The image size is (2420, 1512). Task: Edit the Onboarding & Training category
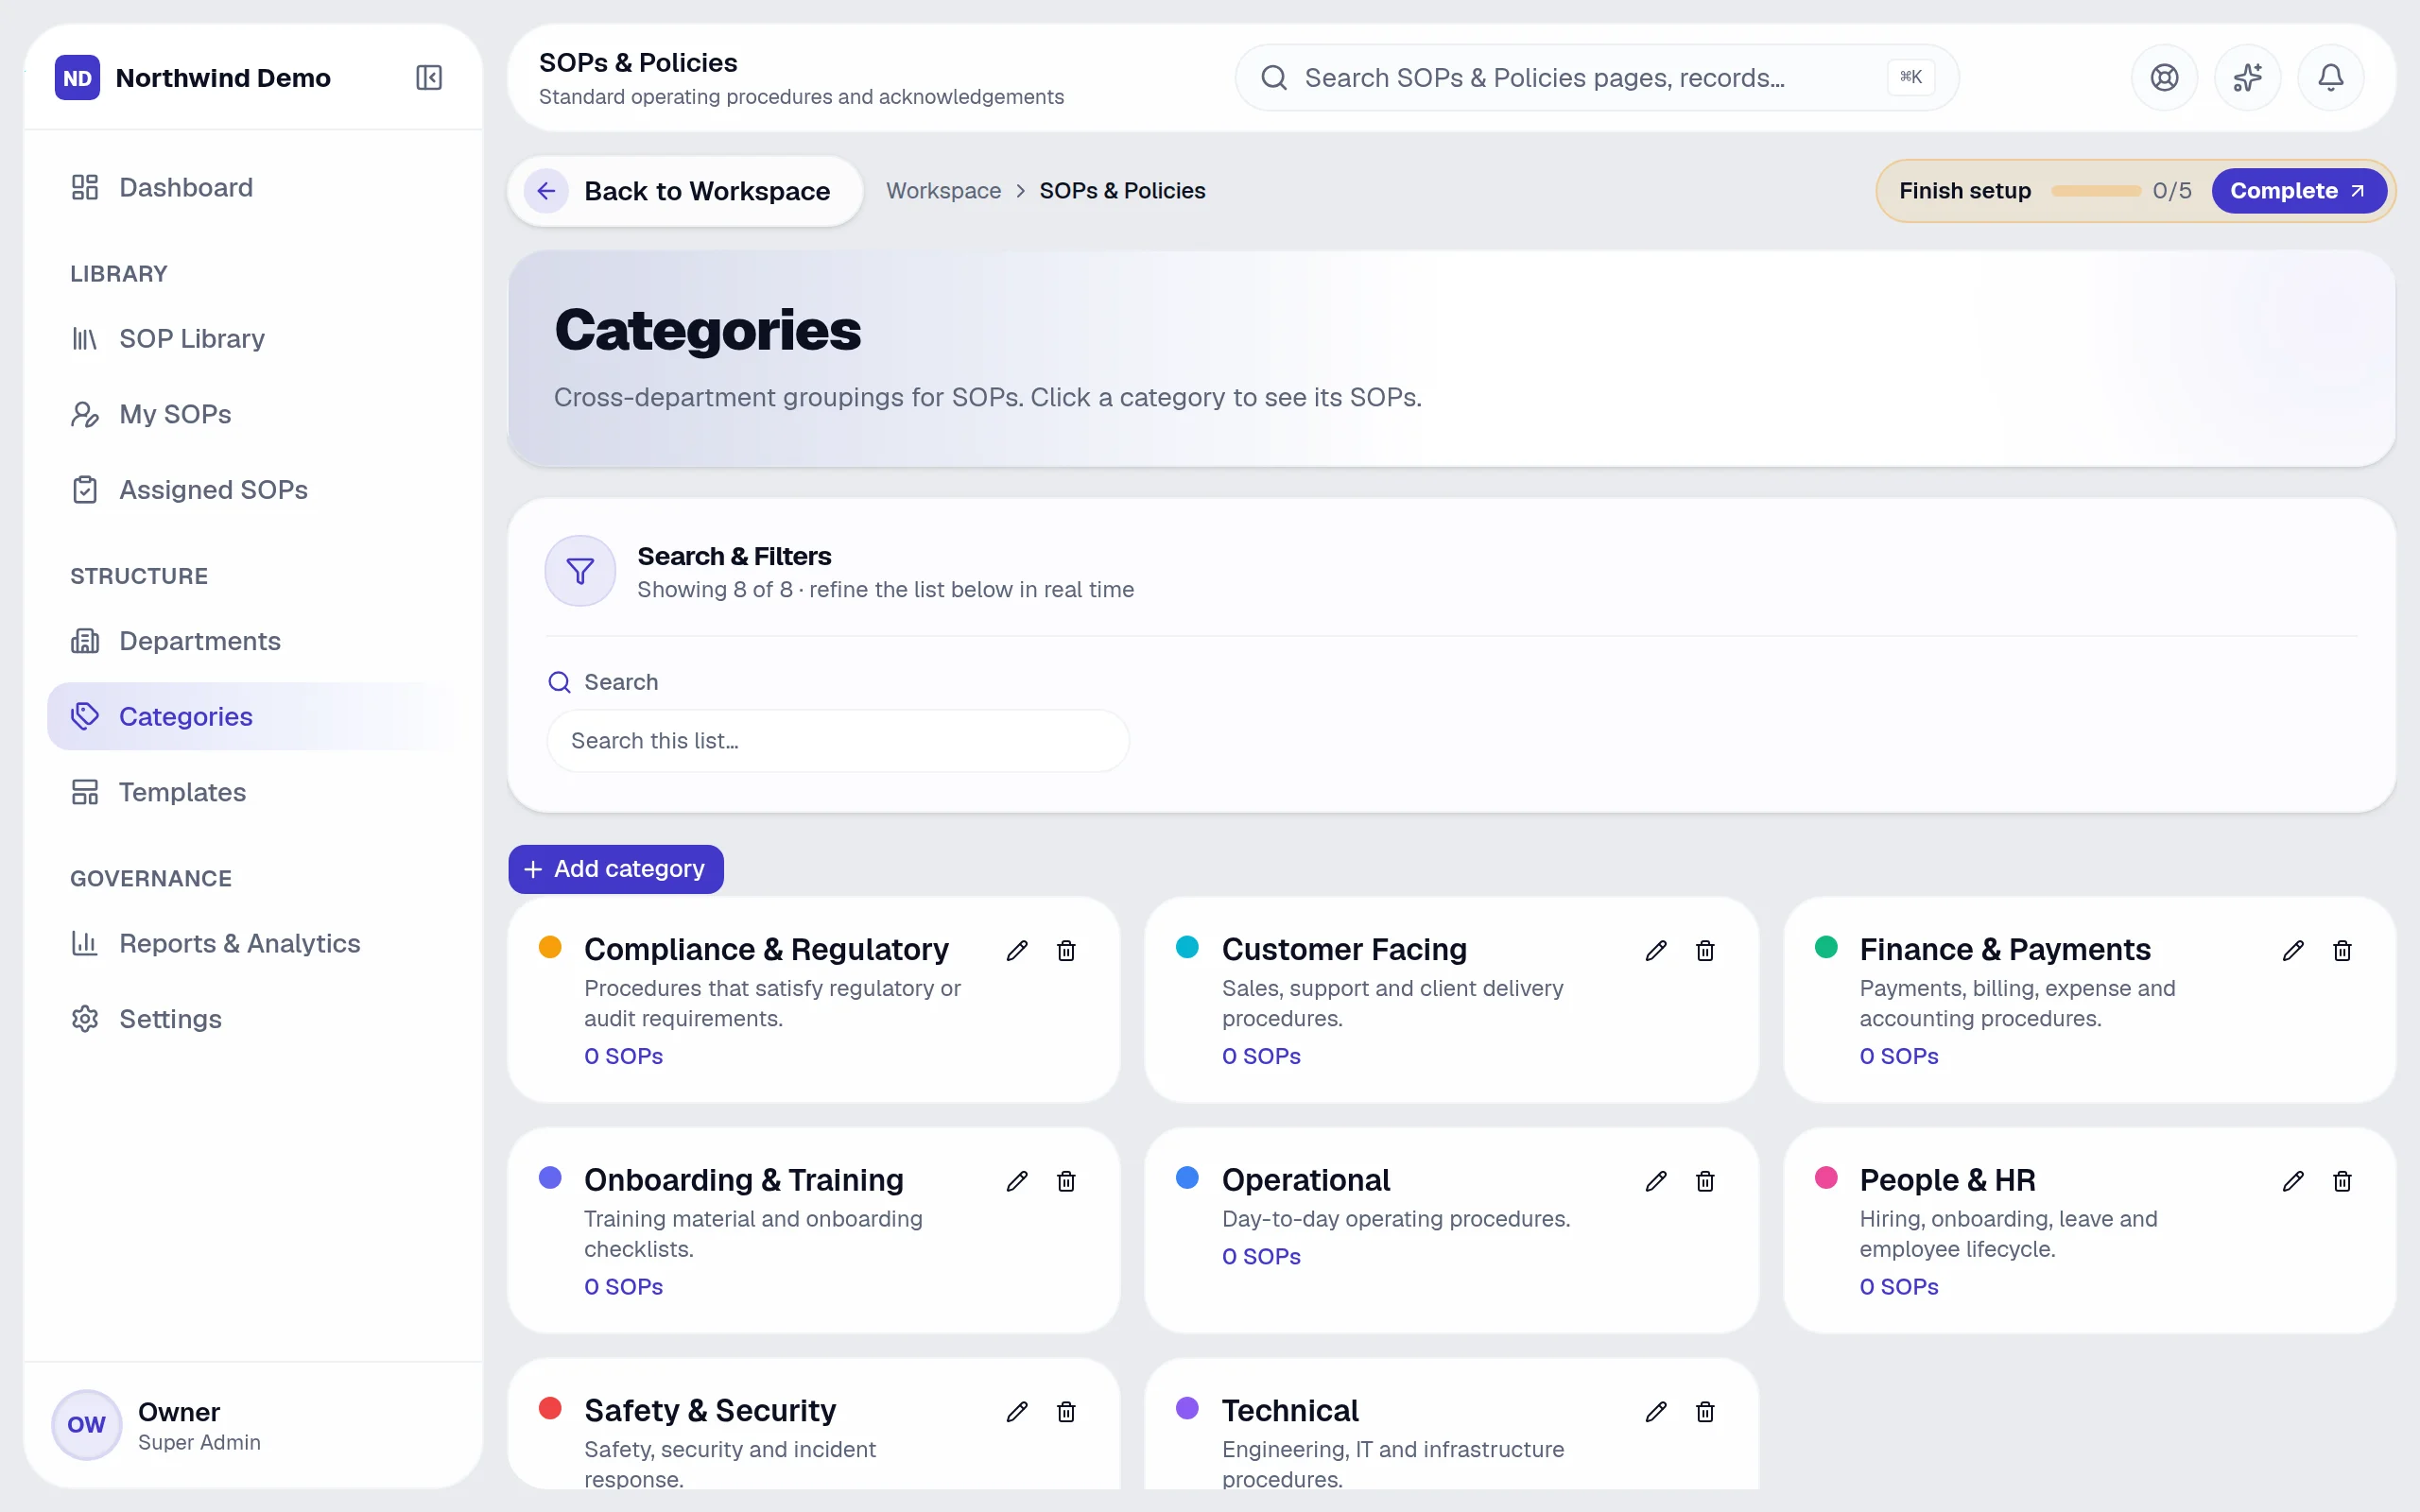(1017, 1181)
